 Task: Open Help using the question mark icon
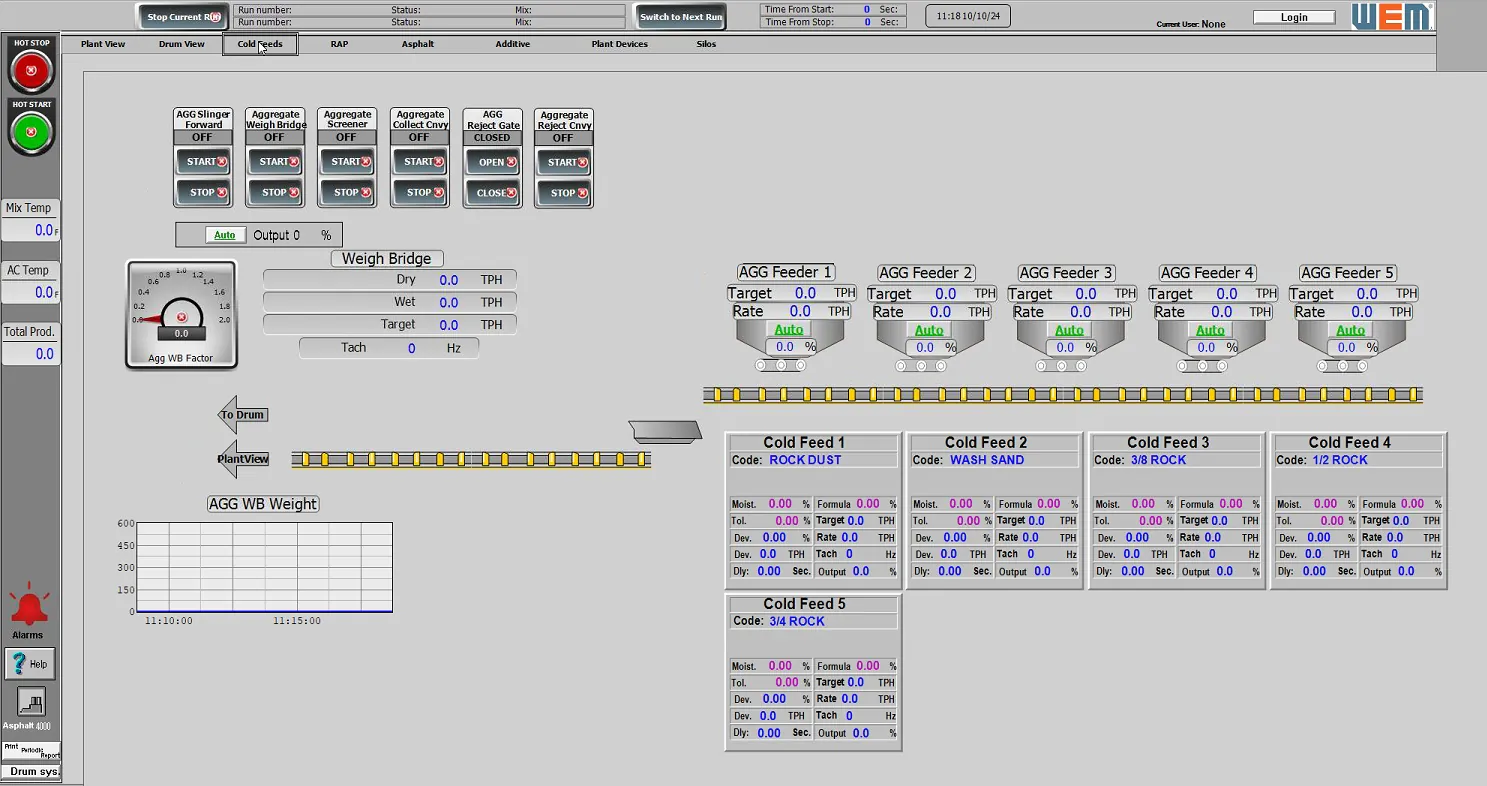pyautogui.click(x=29, y=663)
